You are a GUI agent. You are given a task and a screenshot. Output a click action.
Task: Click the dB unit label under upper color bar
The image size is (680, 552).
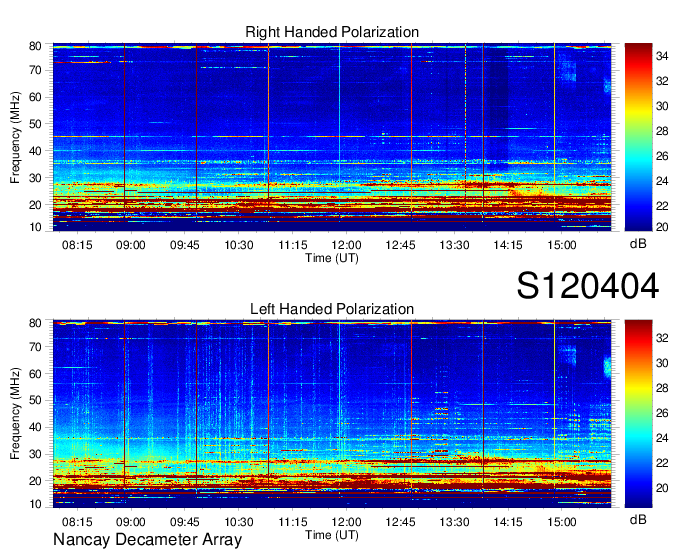(x=638, y=244)
